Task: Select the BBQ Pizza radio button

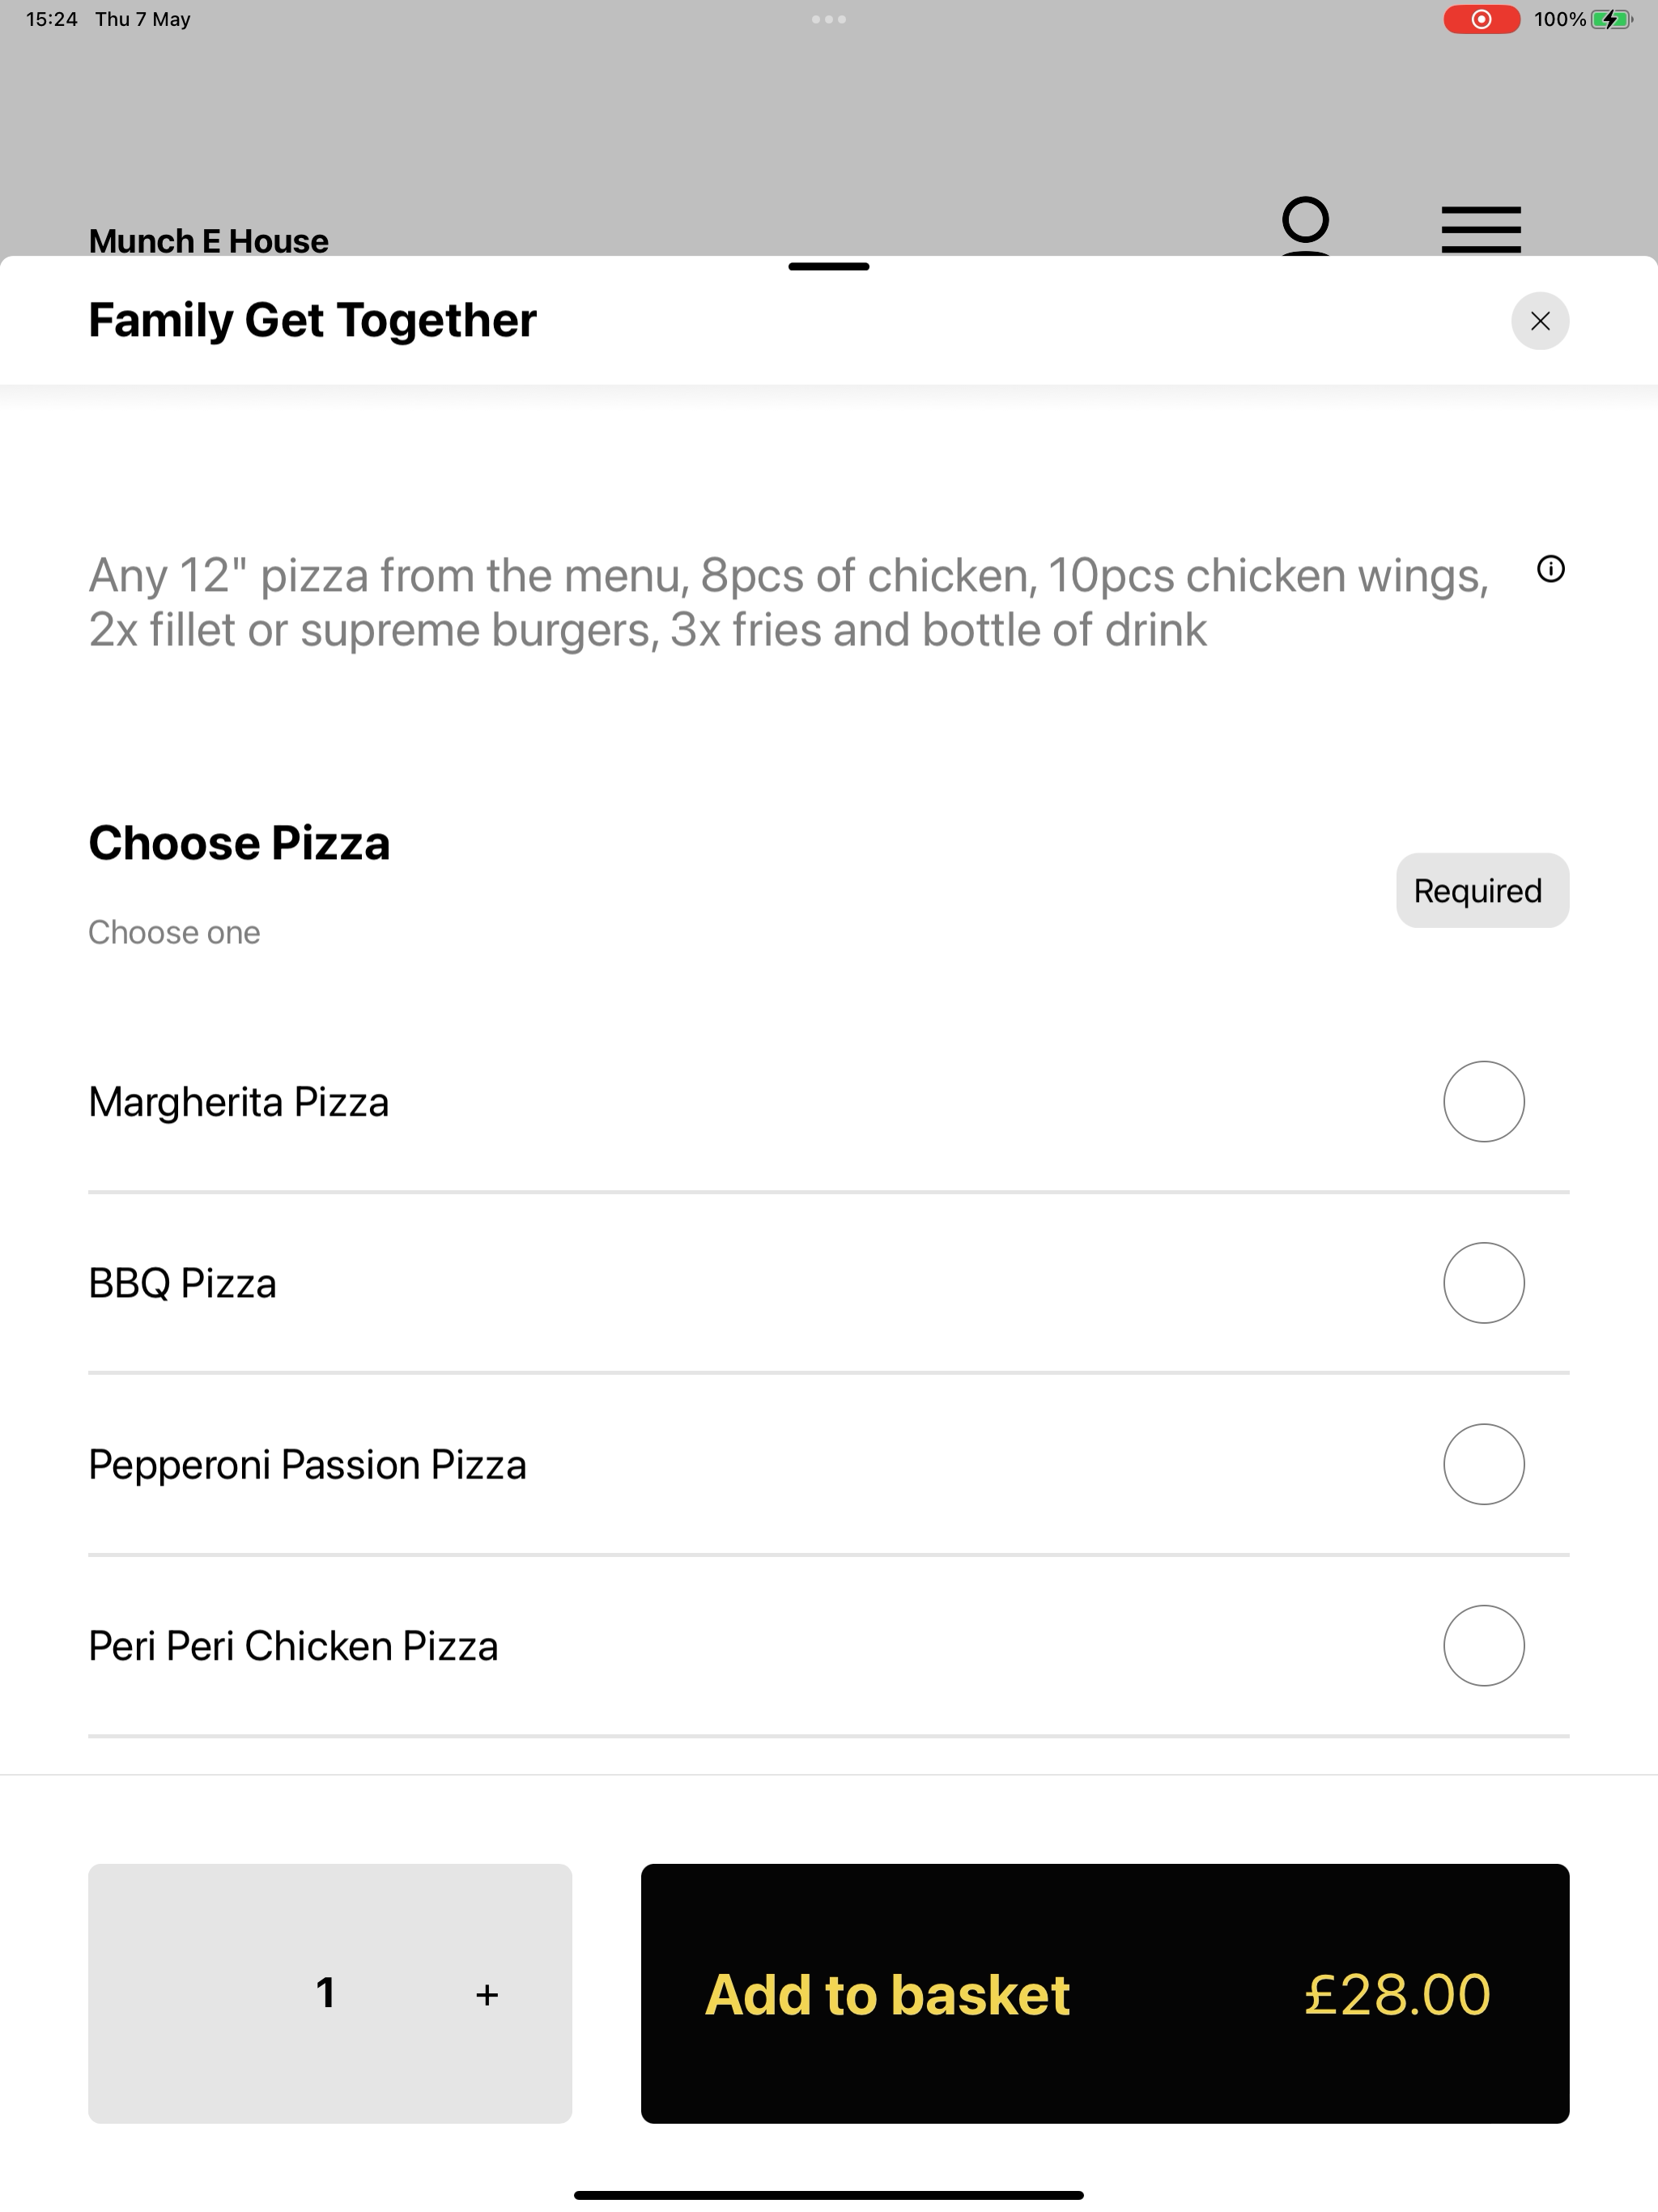Action: [1483, 1283]
